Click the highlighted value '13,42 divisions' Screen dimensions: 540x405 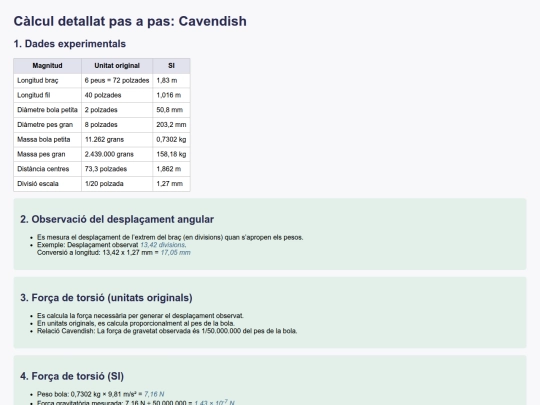coord(163,245)
